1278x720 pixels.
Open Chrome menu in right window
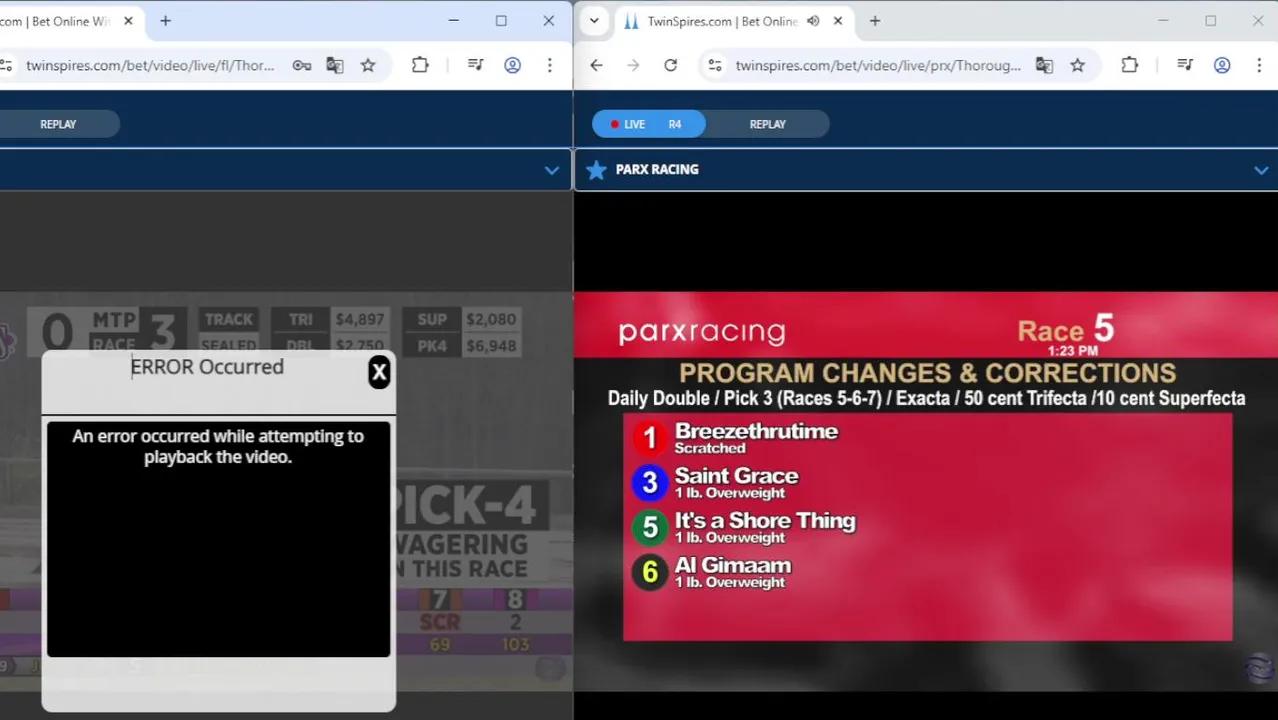(x=1259, y=65)
